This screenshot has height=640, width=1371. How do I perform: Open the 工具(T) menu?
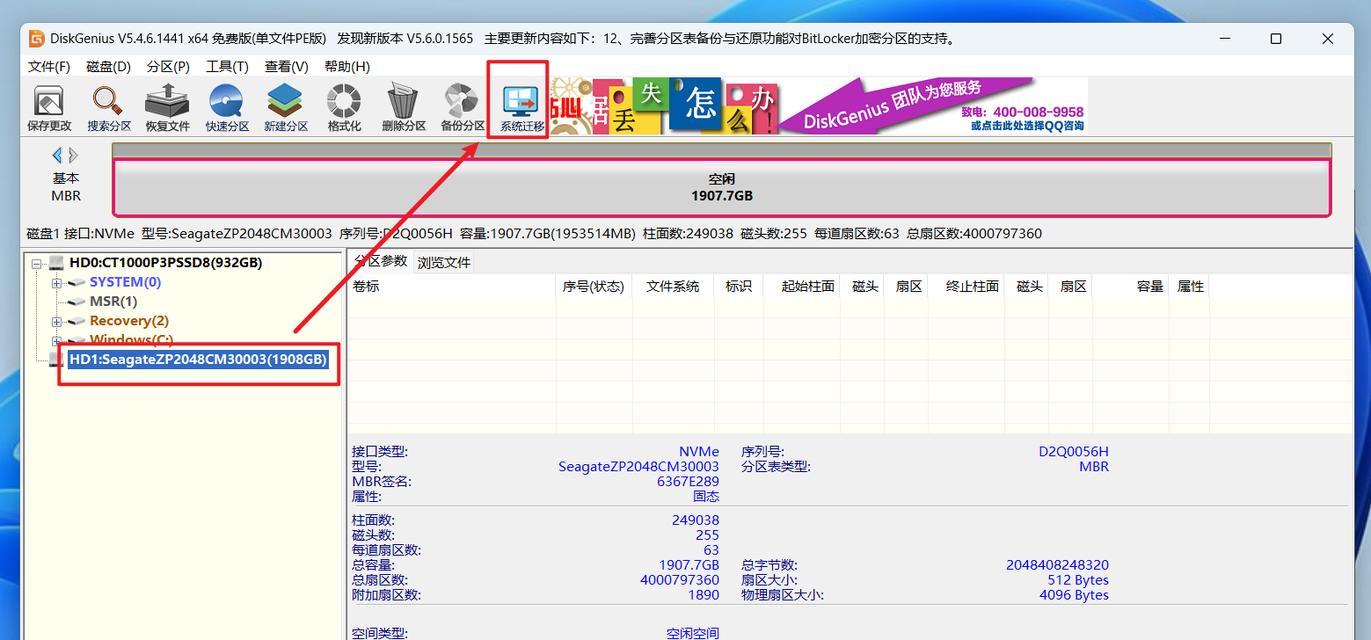(227, 66)
